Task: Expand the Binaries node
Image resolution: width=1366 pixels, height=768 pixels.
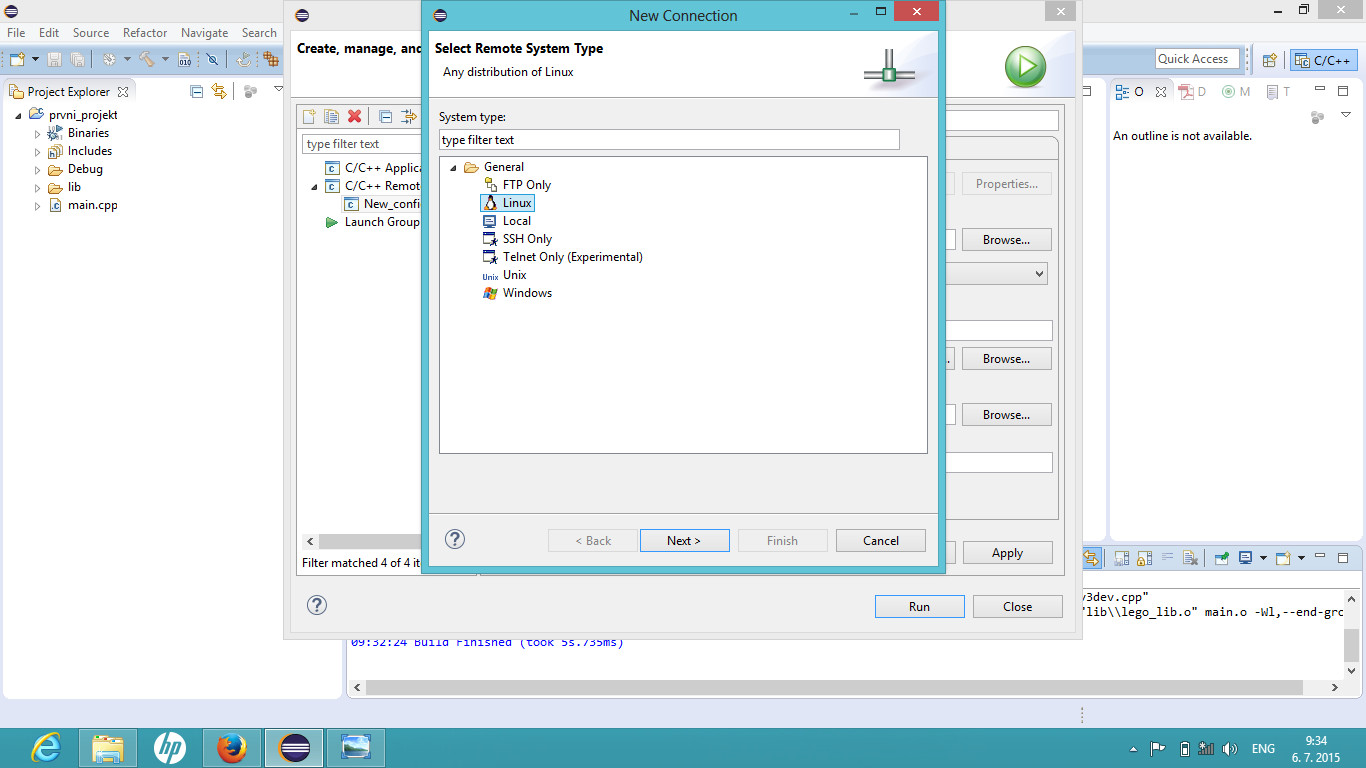Action: click(x=38, y=134)
